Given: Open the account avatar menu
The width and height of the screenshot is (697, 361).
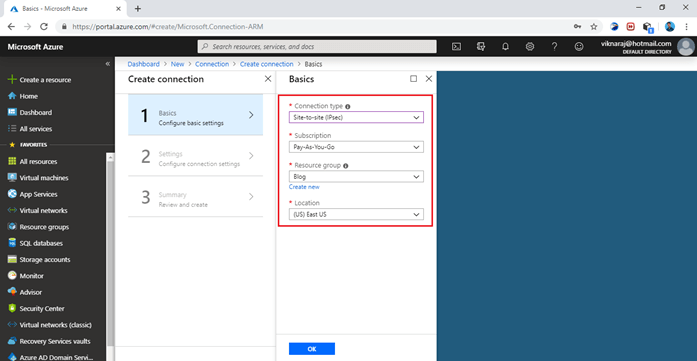Looking at the screenshot, I should (685, 47).
